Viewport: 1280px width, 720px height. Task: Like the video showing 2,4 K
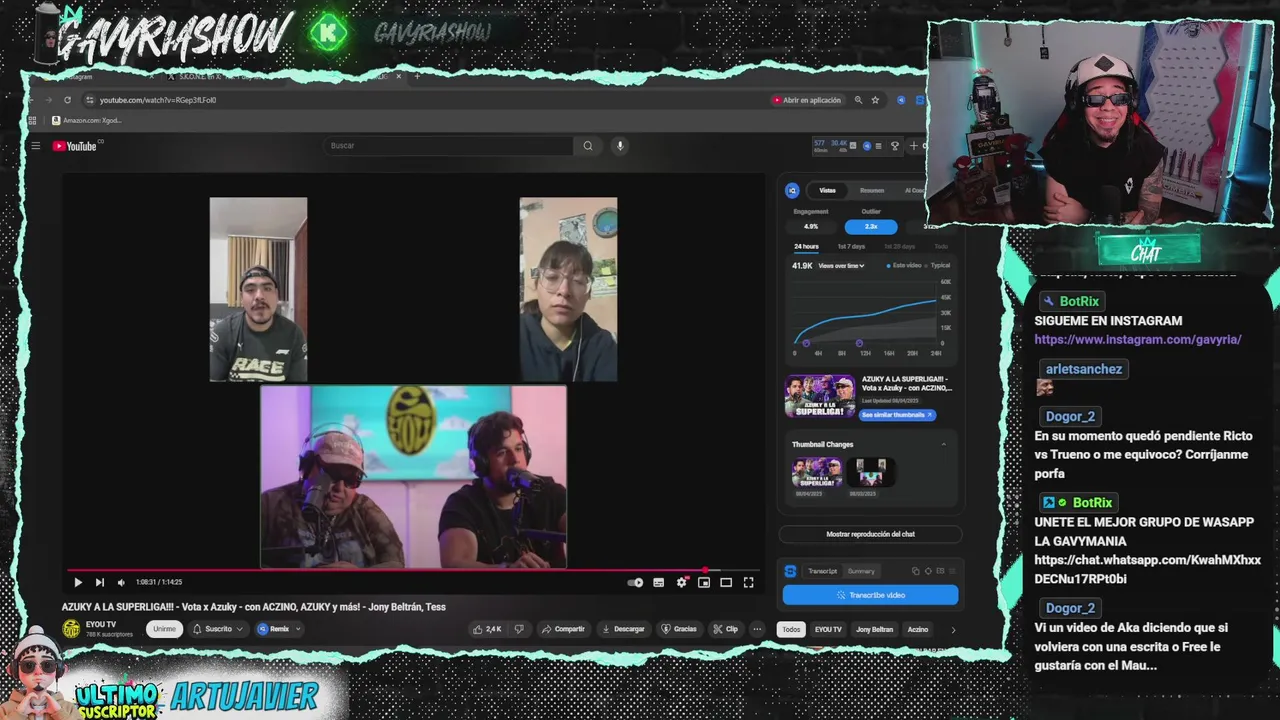click(487, 629)
